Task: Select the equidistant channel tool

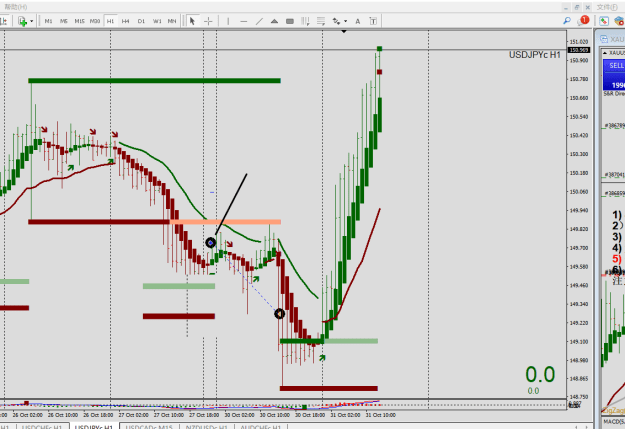Action: [305, 21]
